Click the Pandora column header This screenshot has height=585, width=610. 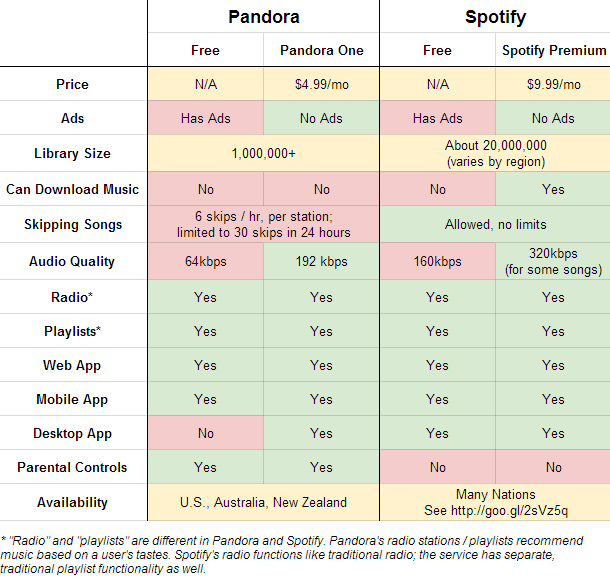click(x=263, y=17)
